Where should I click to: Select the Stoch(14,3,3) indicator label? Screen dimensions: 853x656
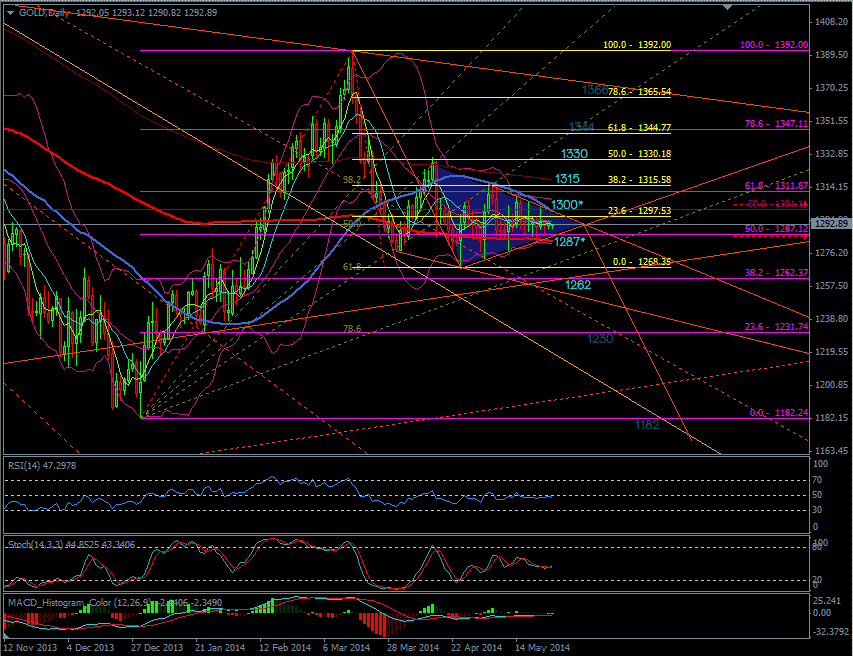coord(71,544)
